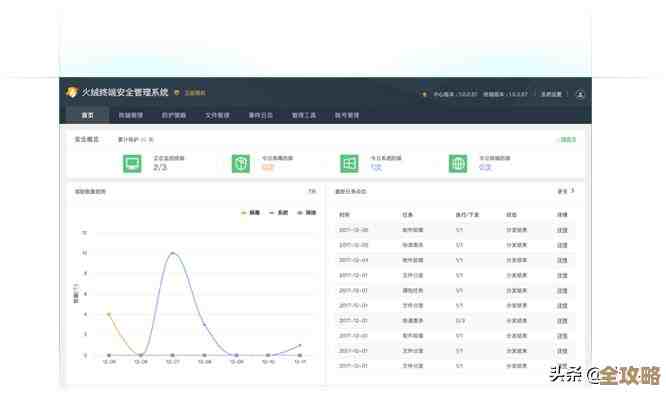This screenshot has width=666, height=394.
Task: Click the 时间 column header
Action: tap(344, 215)
